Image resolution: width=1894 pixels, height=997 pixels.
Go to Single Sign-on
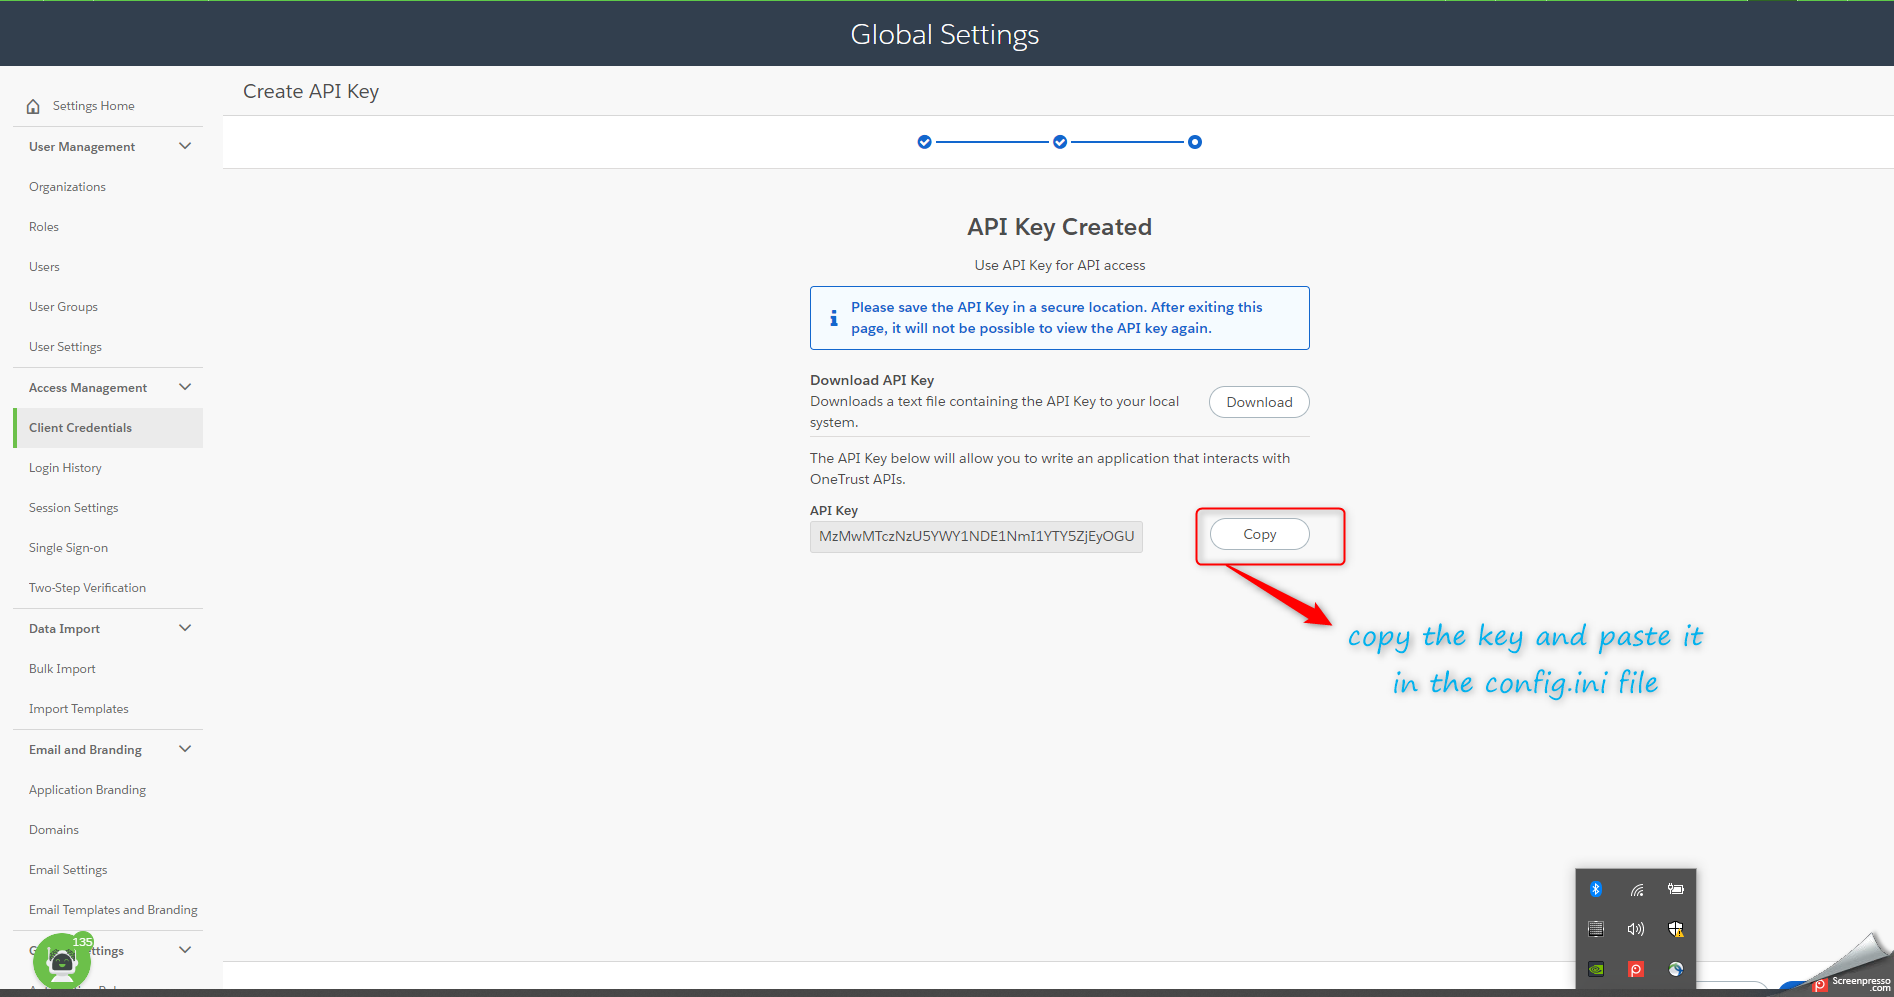coord(68,548)
